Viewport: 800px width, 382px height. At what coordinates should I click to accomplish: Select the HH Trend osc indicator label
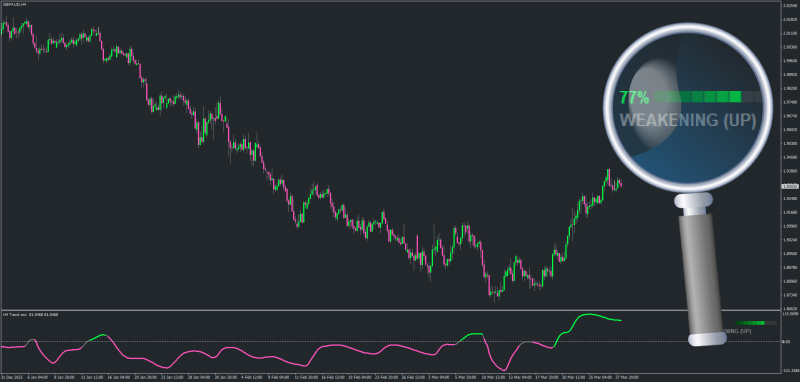(x=30, y=314)
